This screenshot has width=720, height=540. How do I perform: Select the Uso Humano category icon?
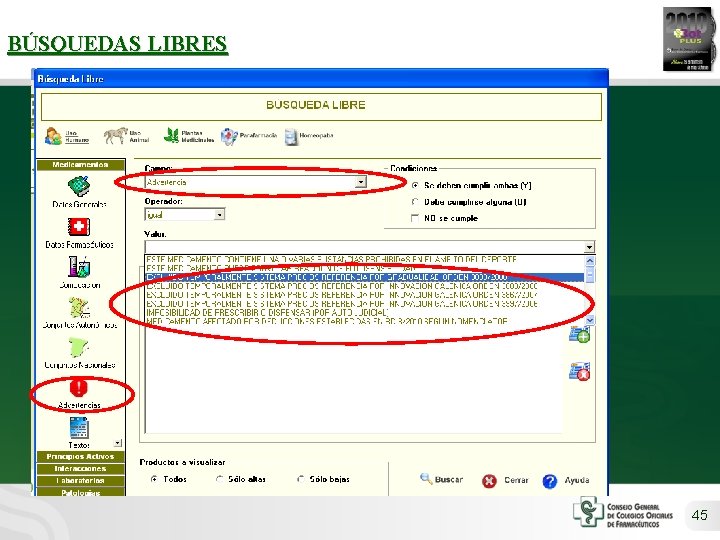click(x=54, y=136)
